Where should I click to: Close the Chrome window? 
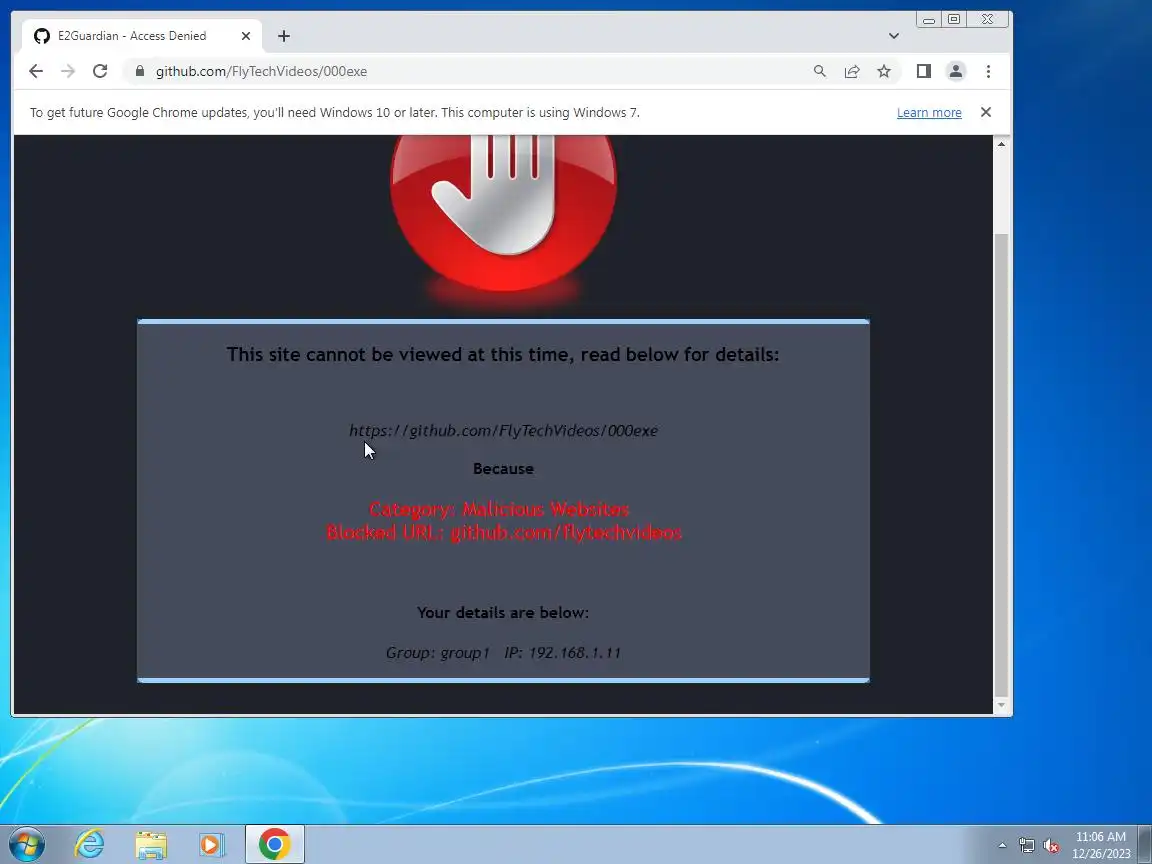pyautogui.click(x=987, y=20)
